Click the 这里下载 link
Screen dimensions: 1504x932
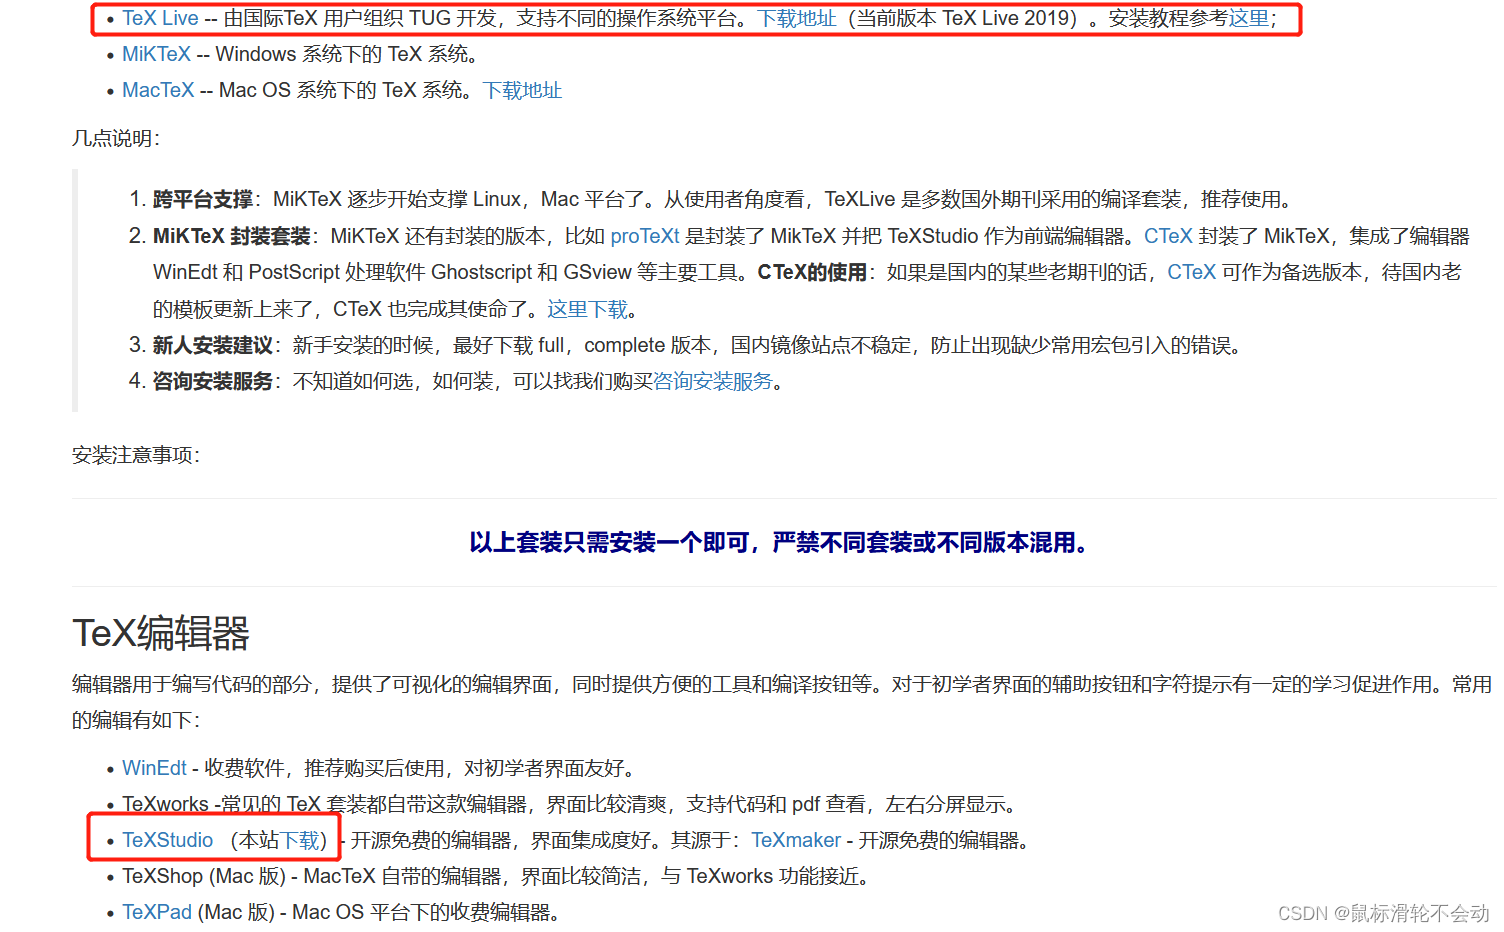tap(587, 309)
